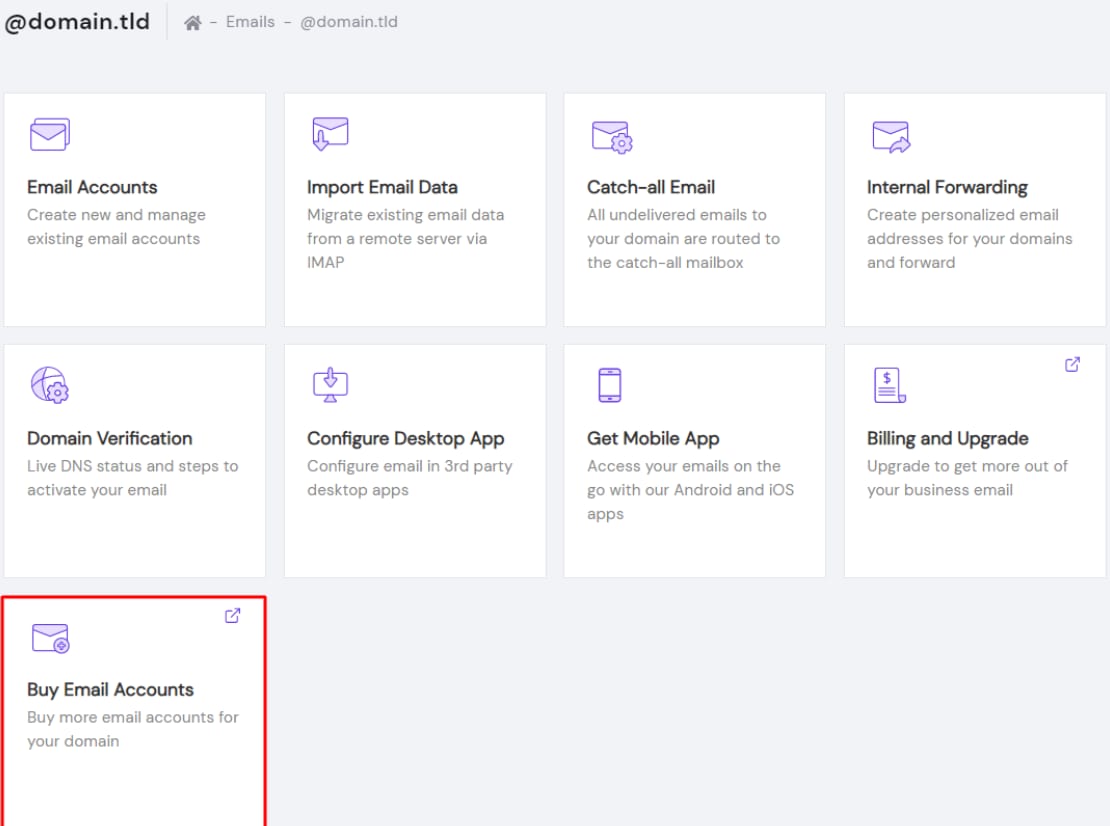Go to Emails in the breadcrumb
Image resolution: width=1110 pixels, height=826 pixels.
tap(250, 22)
